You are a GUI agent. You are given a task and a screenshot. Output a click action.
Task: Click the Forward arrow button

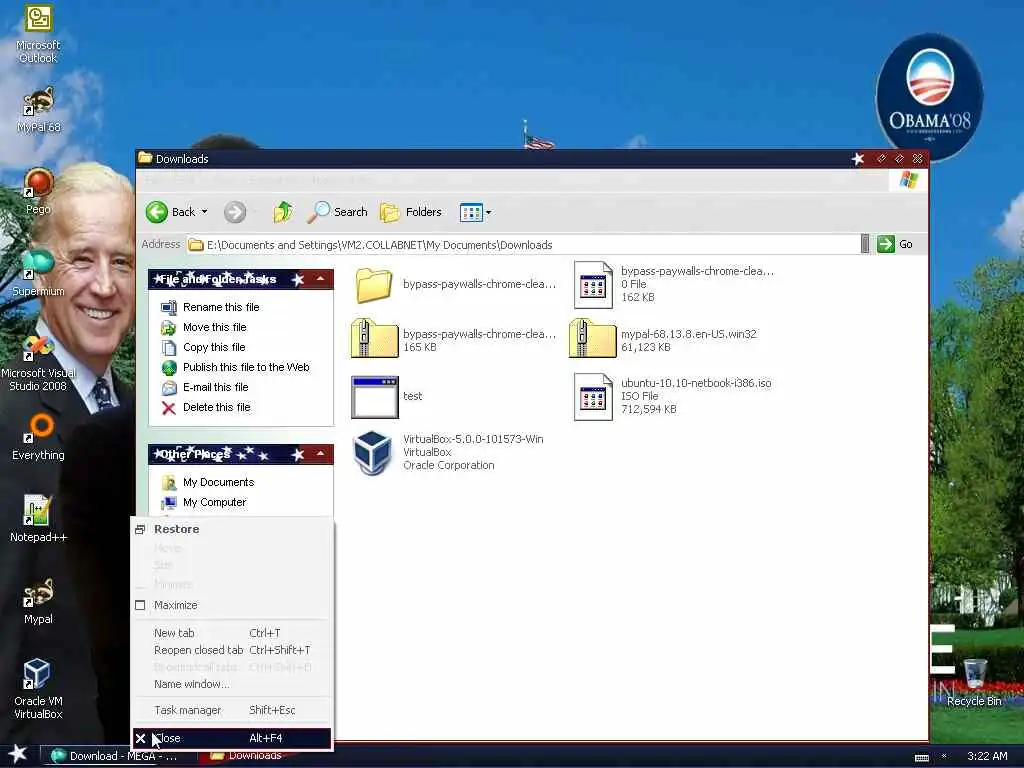235,212
